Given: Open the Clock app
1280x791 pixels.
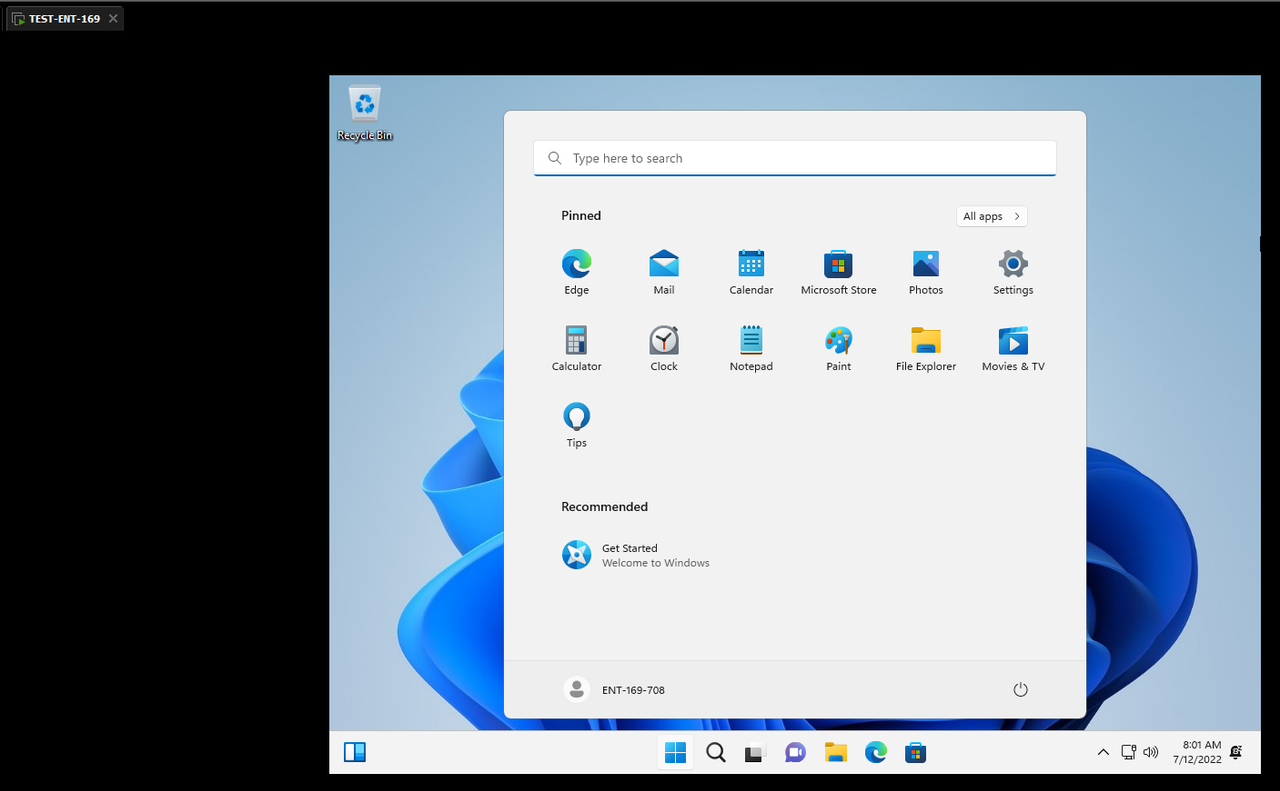Looking at the screenshot, I should pyautogui.click(x=664, y=348).
